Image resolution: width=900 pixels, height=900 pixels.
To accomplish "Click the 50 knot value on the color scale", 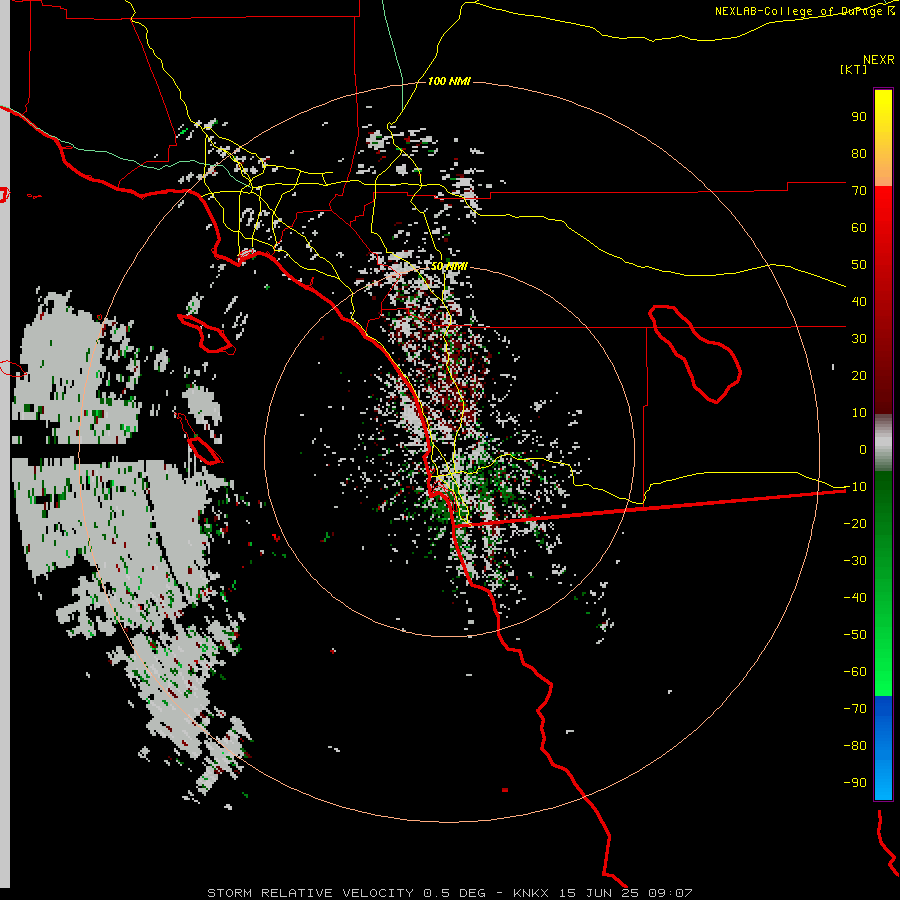I will (x=859, y=265).
